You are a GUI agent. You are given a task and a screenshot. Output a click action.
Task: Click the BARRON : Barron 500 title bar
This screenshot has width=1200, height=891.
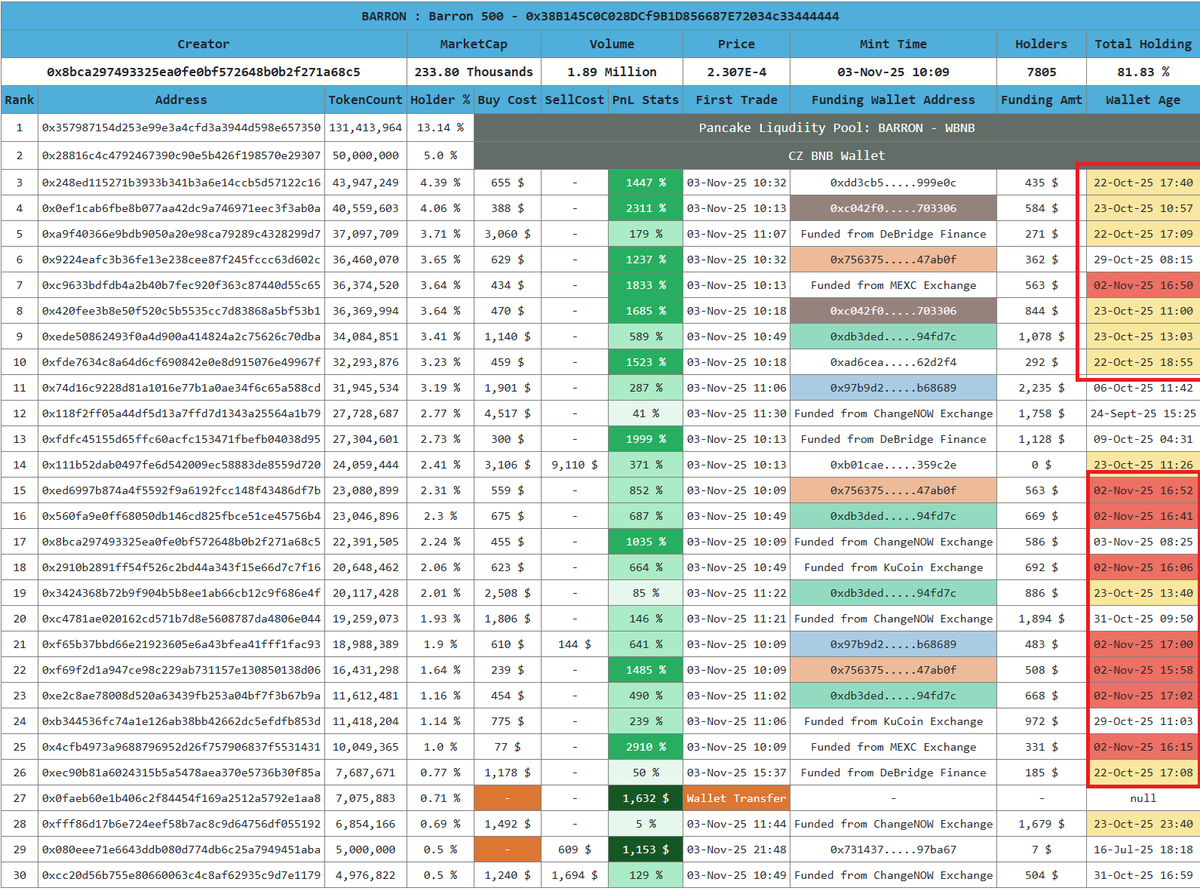point(600,16)
